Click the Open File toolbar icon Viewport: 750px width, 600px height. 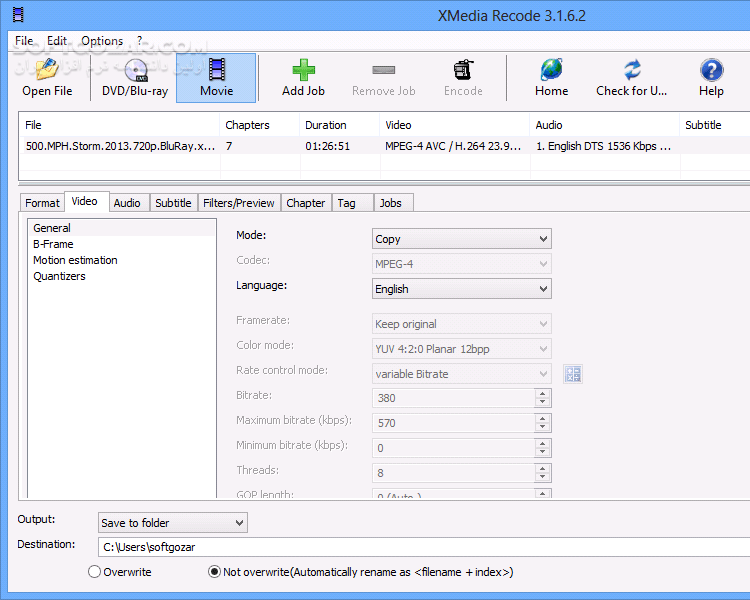[x=47, y=70]
